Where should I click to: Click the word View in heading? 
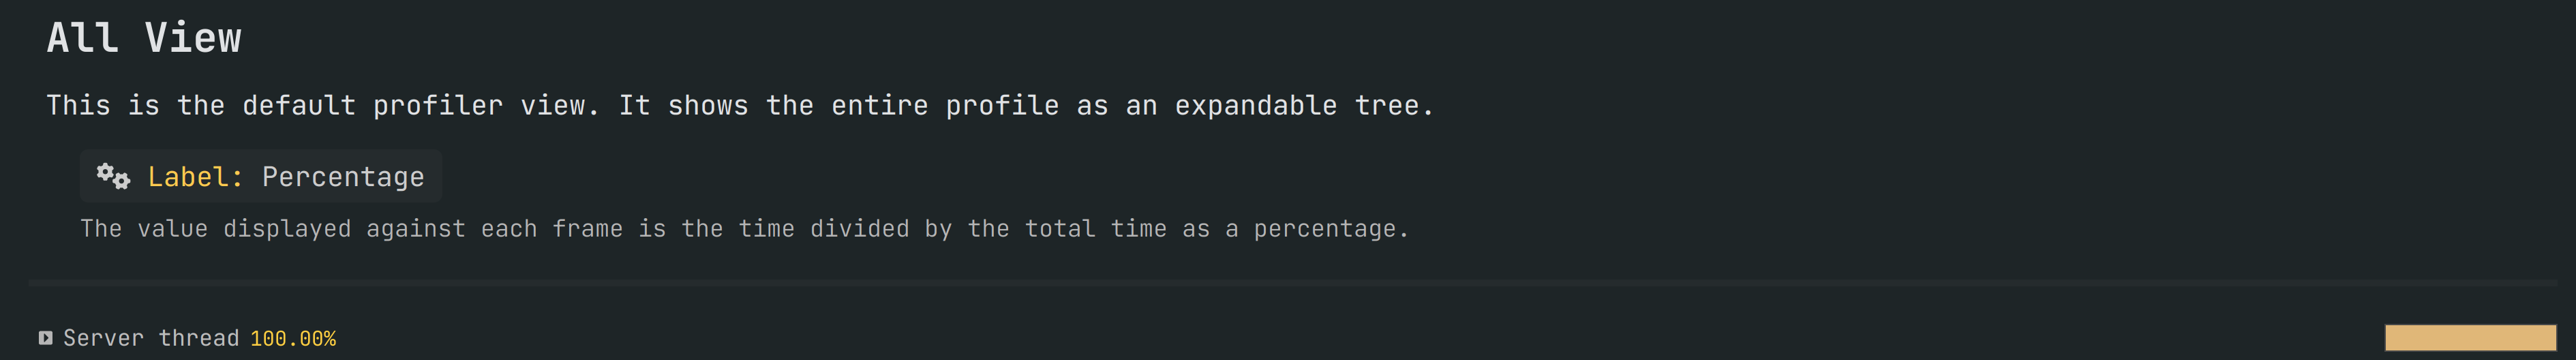pyautogui.click(x=193, y=38)
